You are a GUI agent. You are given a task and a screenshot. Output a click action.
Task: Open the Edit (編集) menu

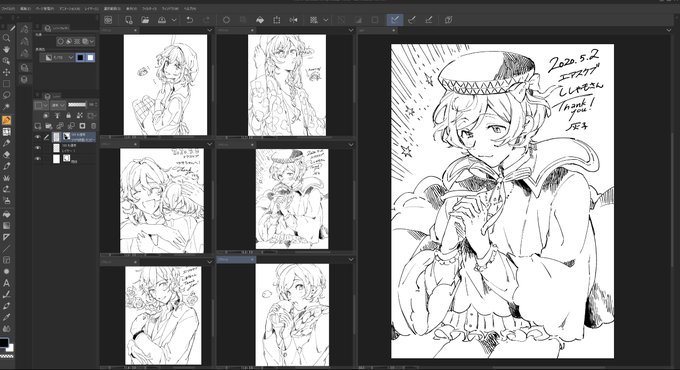pyautogui.click(x=25, y=8)
